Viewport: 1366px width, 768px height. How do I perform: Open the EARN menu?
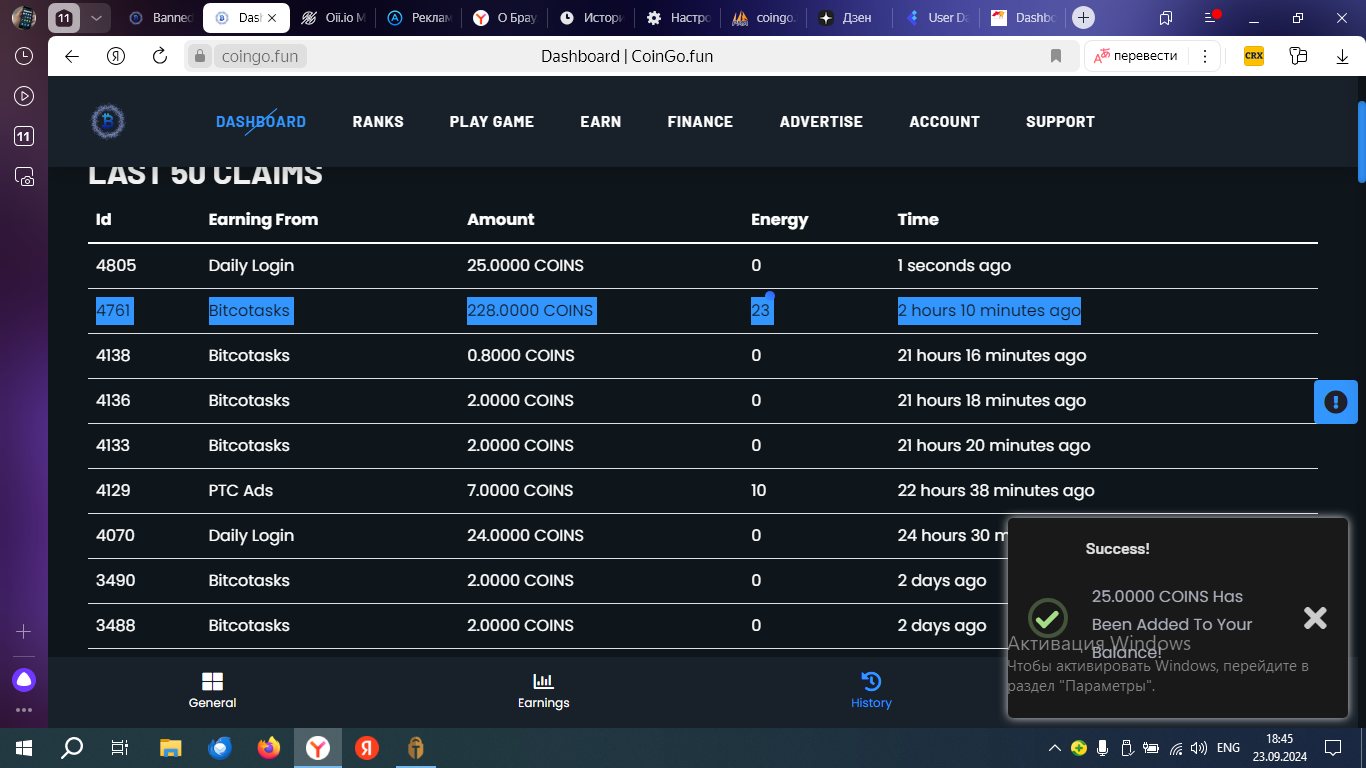601,122
